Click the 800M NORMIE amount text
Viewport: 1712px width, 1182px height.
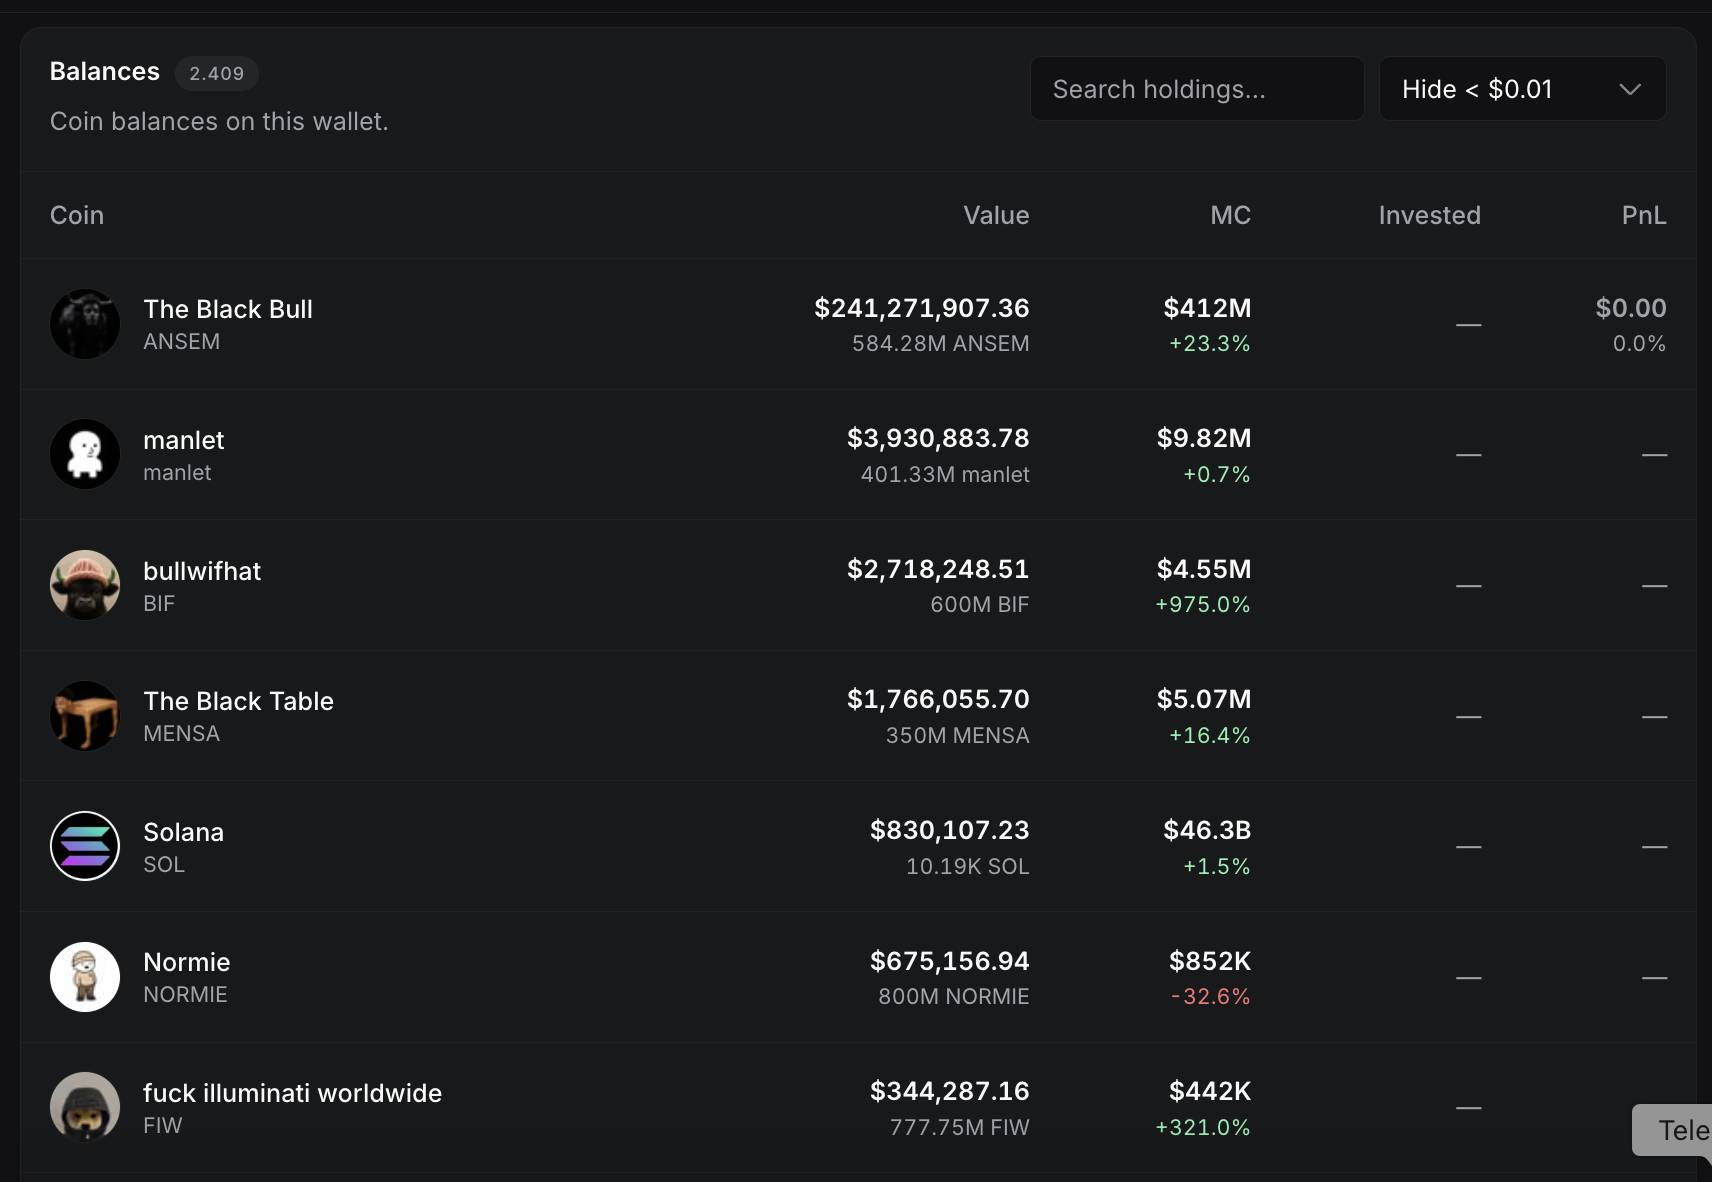click(954, 996)
